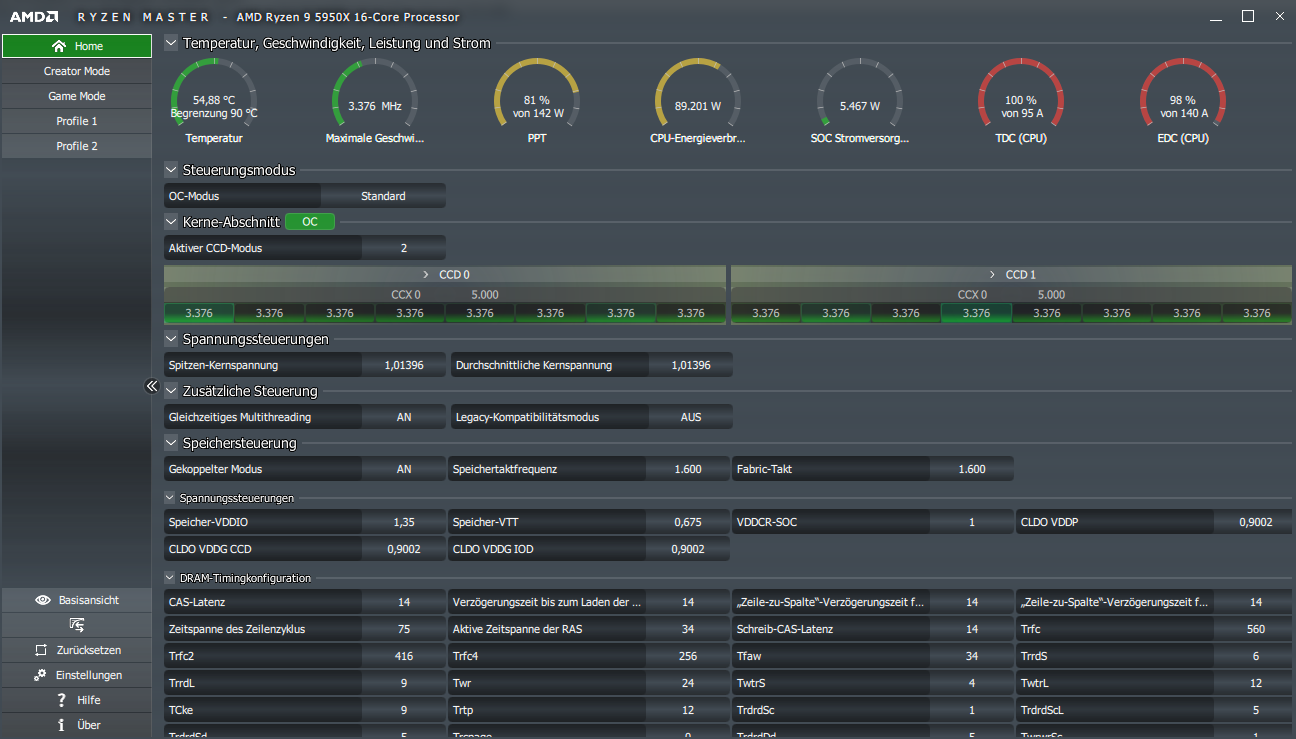Click the Tfaw value 34
Image resolution: width=1296 pixels, height=739 pixels.
(x=972, y=656)
